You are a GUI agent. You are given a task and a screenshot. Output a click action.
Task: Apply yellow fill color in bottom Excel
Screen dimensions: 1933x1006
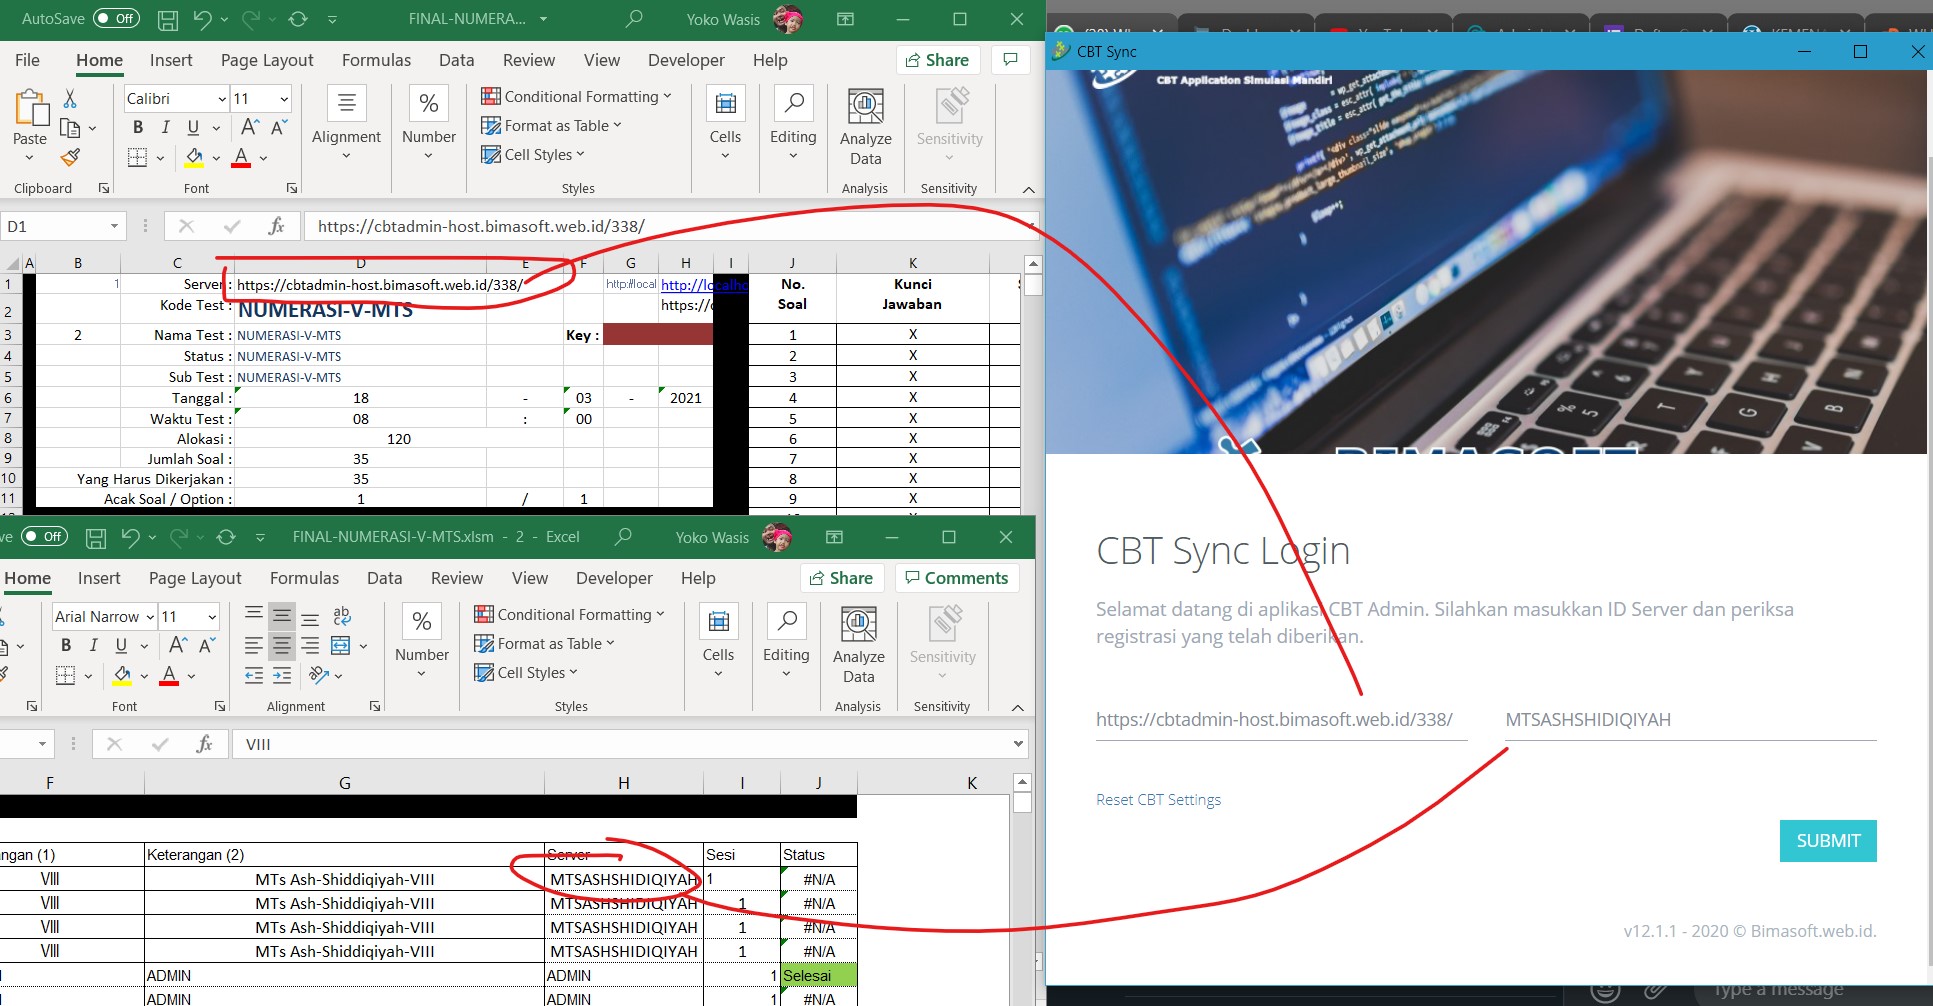click(122, 675)
